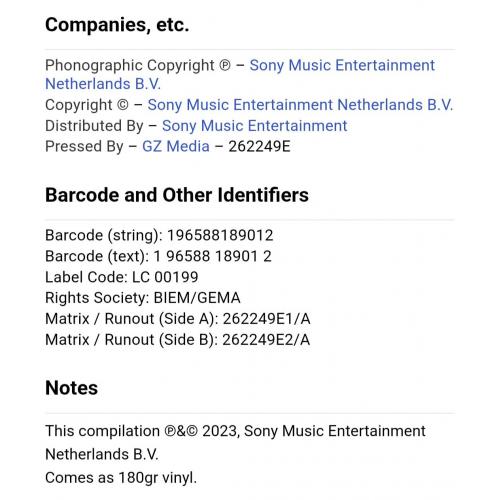Select the barcode text 1 96588 18901 2
Screen dimensions: 500x500
212,256
